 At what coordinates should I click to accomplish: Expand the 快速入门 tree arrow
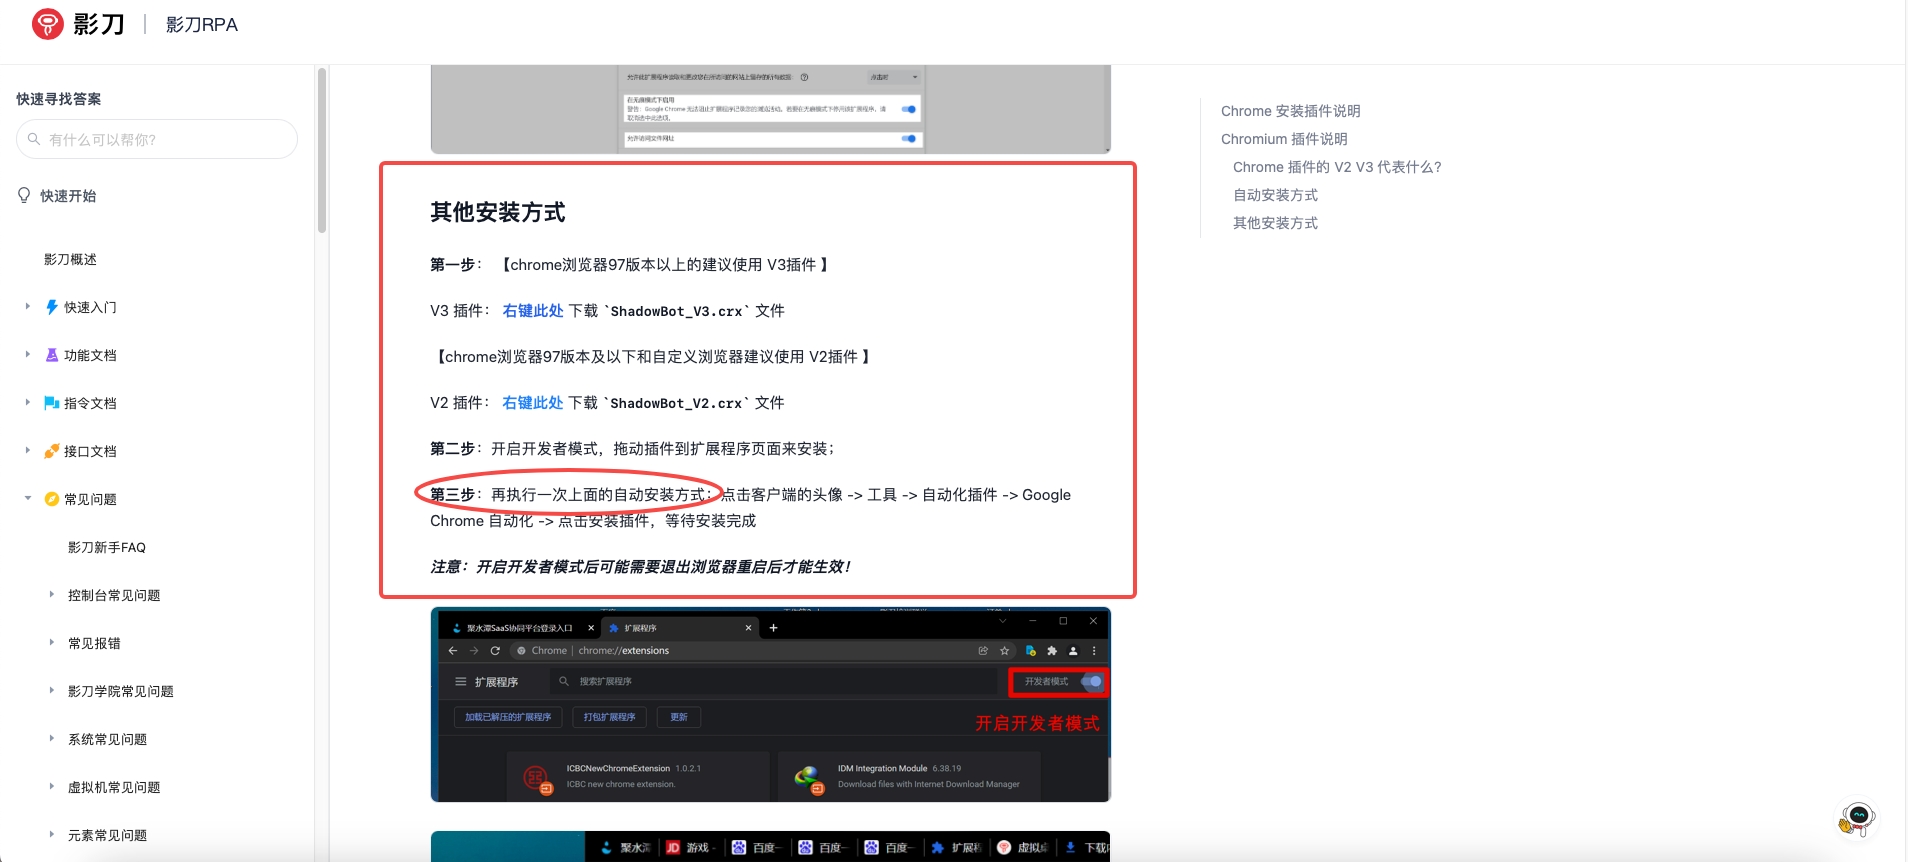28,307
